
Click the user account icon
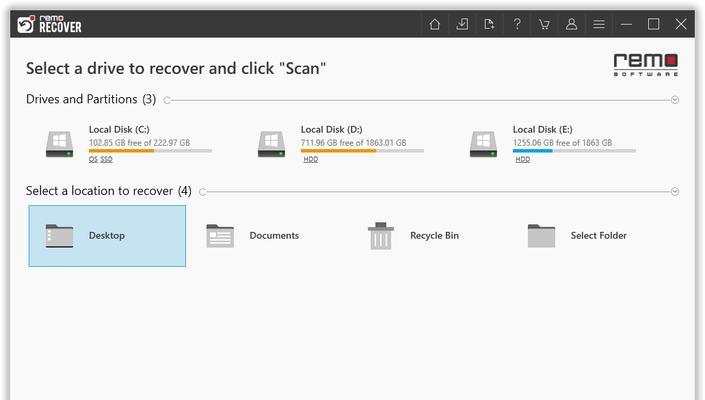click(x=571, y=24)
